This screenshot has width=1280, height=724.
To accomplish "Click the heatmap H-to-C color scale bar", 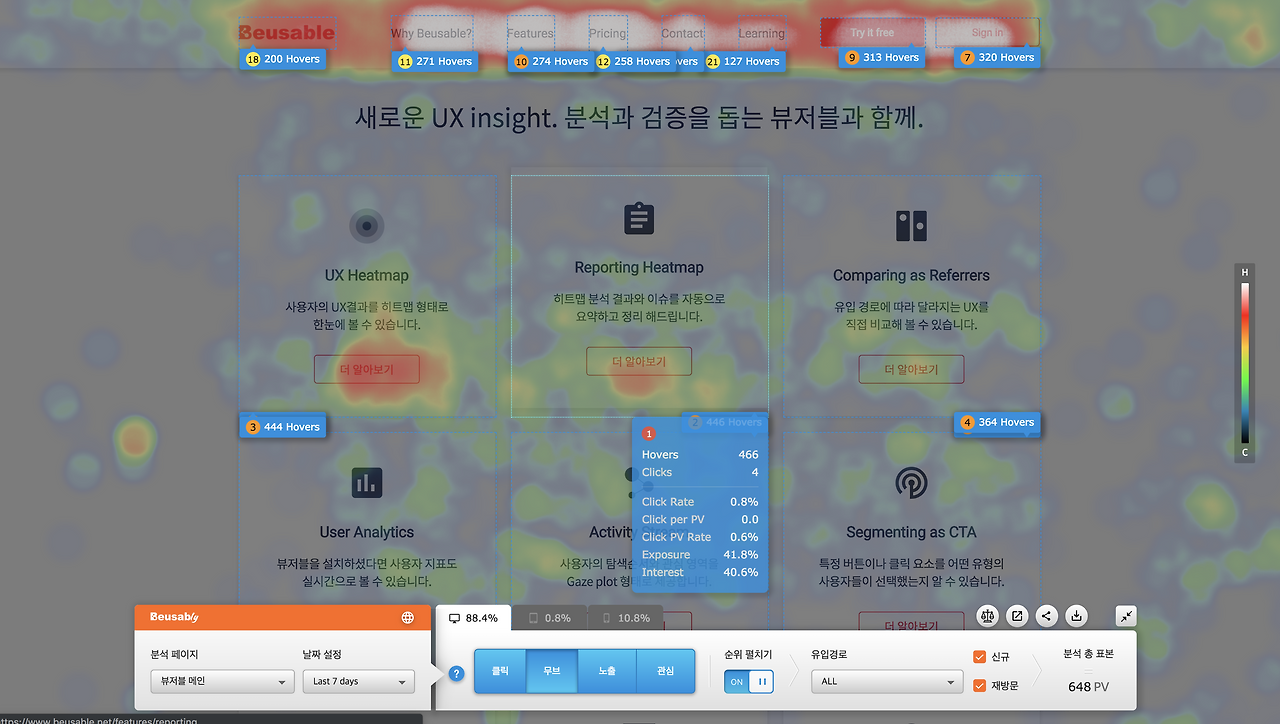I will [1245, 363].
